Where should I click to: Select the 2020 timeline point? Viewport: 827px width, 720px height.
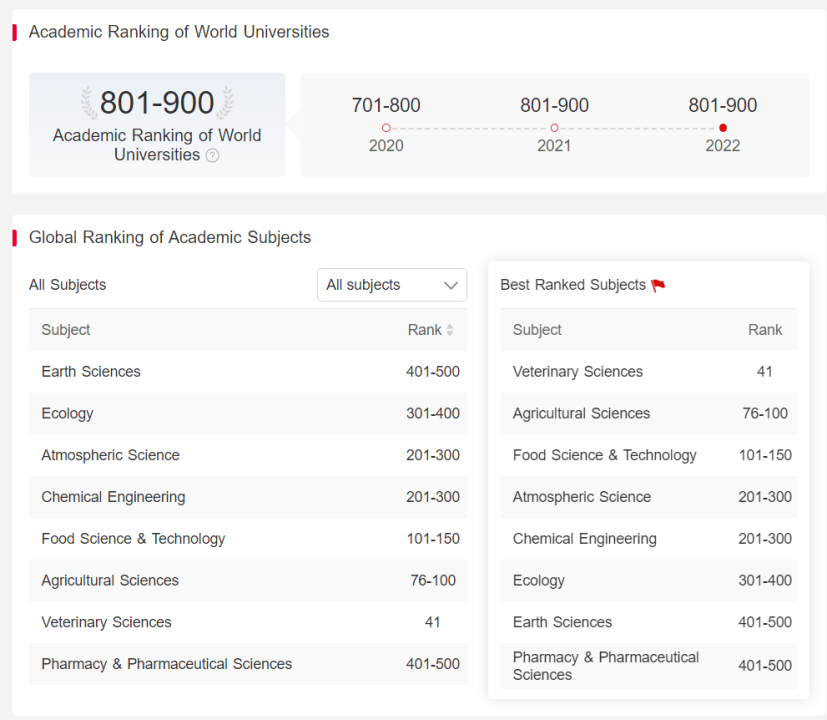386,128
